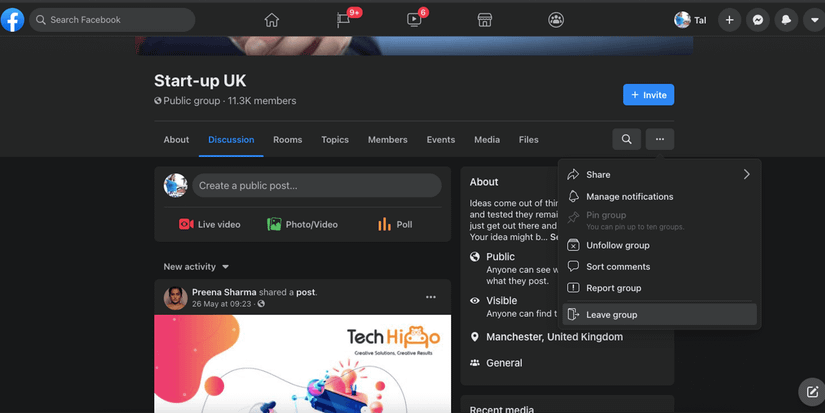Viewport: 825px width, 413px height.
Task: Open the Facebook Home icon
Action: coord(271,20)
